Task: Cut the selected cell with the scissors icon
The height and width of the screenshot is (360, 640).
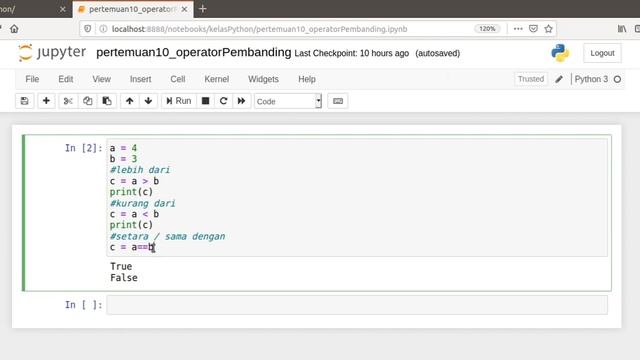Action: [68, 101]
